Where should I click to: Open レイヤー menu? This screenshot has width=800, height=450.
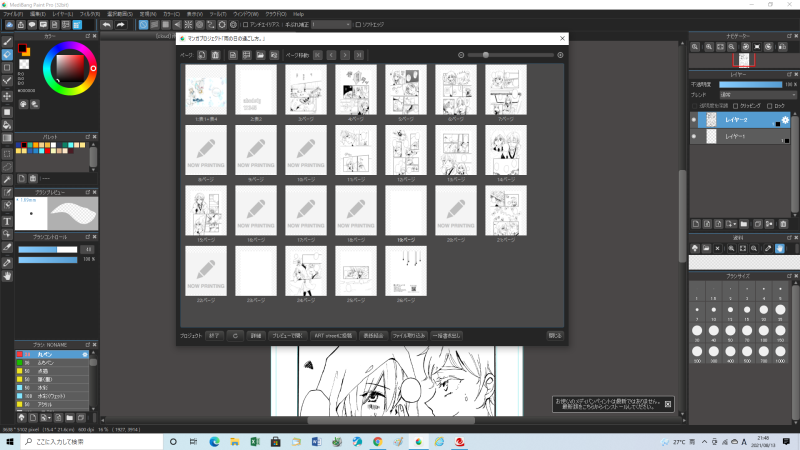63,14
